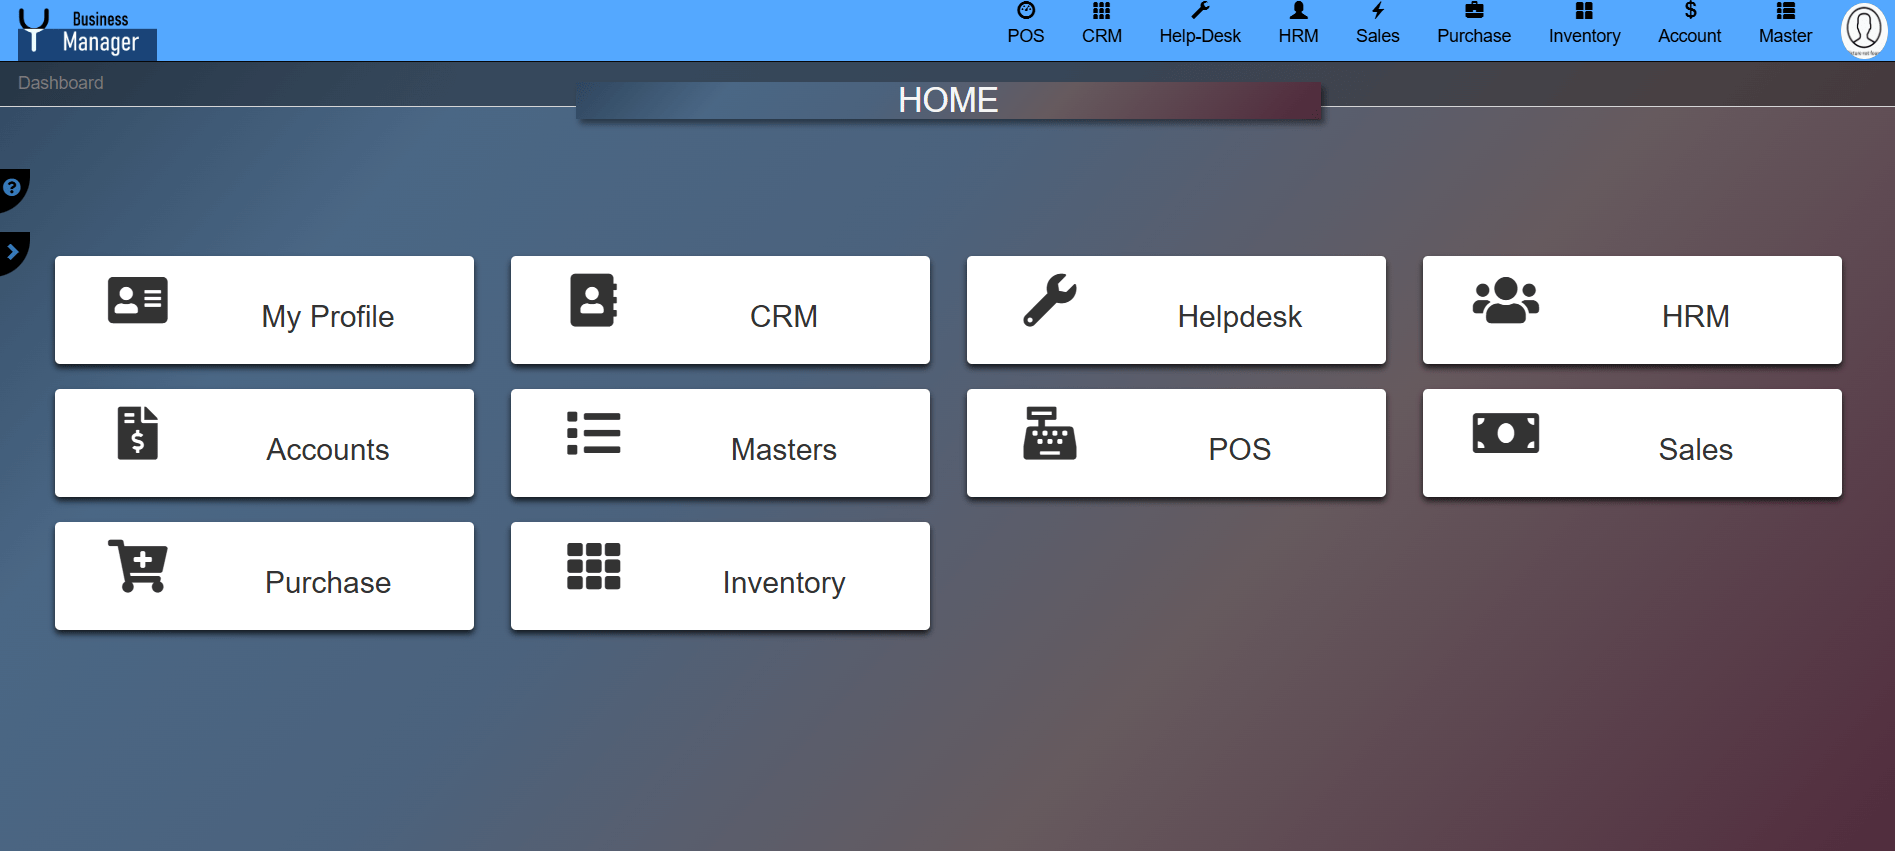Viewport: 1895px width, 851px height.
Task: Open the POS cash register tile
Action: click(x=1176, y=443)
